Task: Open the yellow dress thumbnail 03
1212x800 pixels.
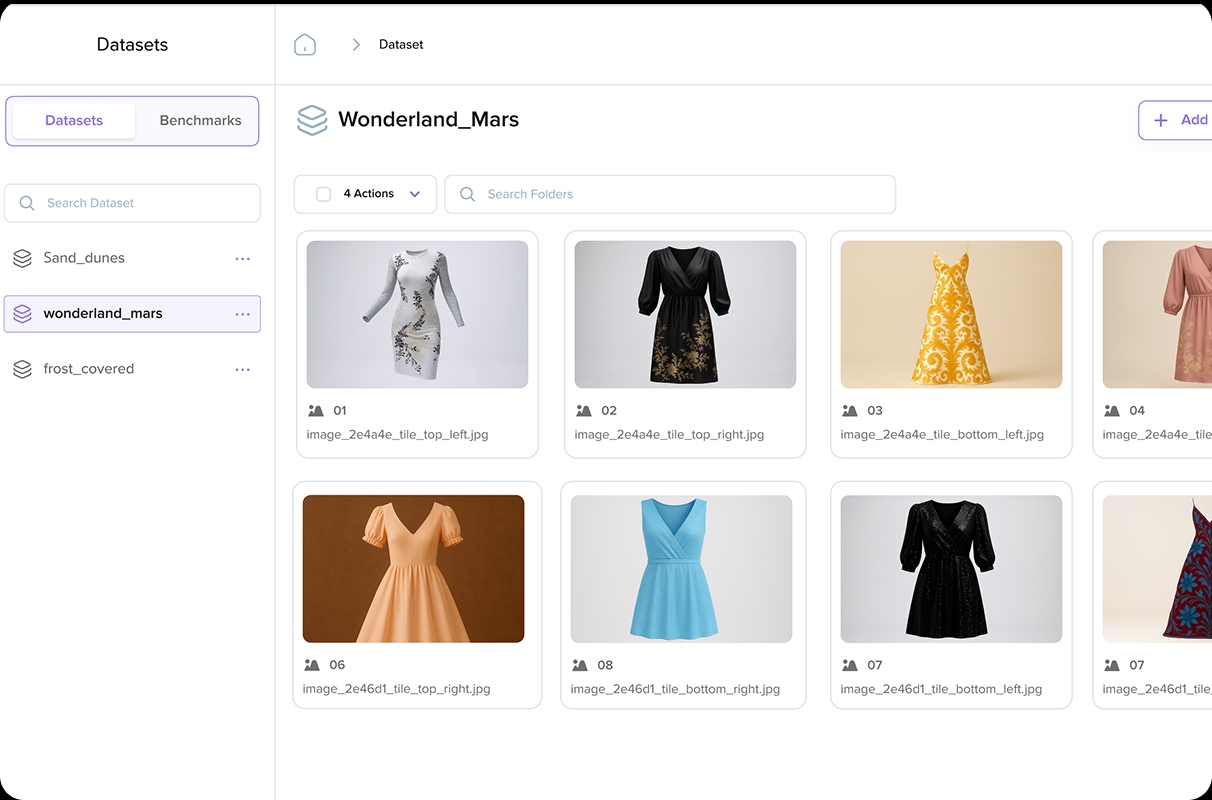Action: [951, 314]
